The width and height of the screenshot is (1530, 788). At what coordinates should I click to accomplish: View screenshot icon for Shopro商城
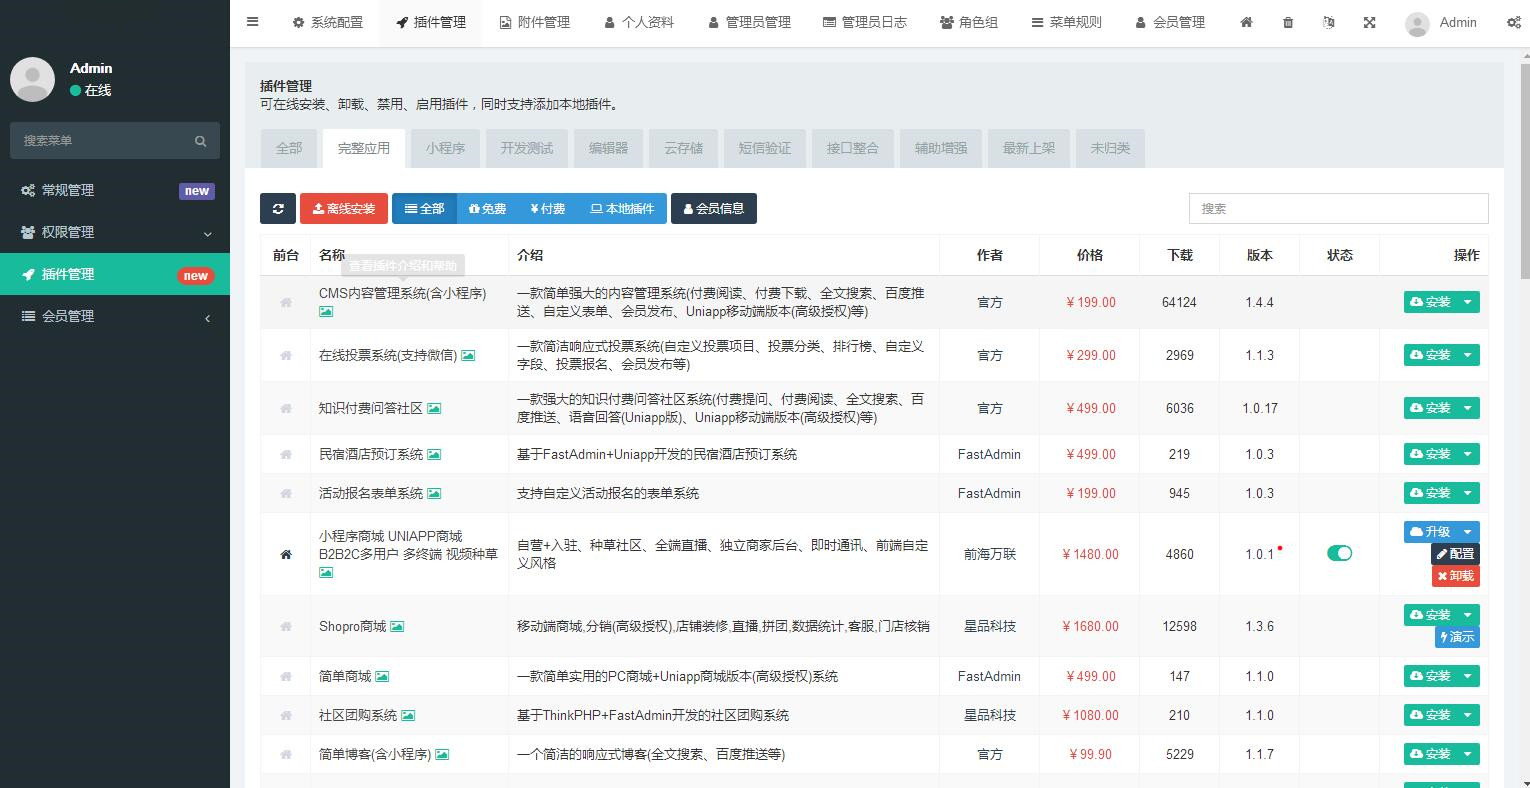point(397,626)
